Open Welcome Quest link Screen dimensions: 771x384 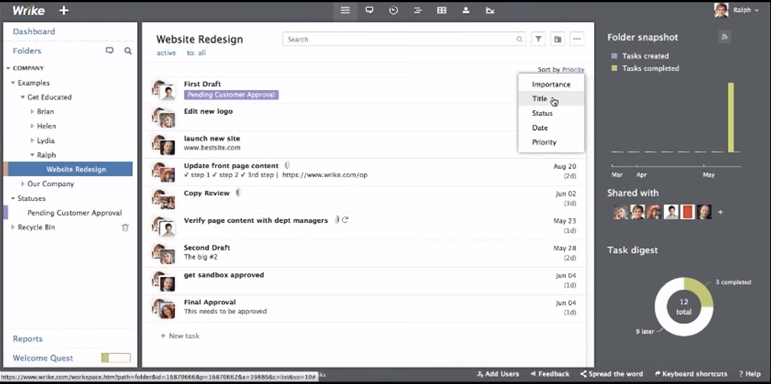43,358
